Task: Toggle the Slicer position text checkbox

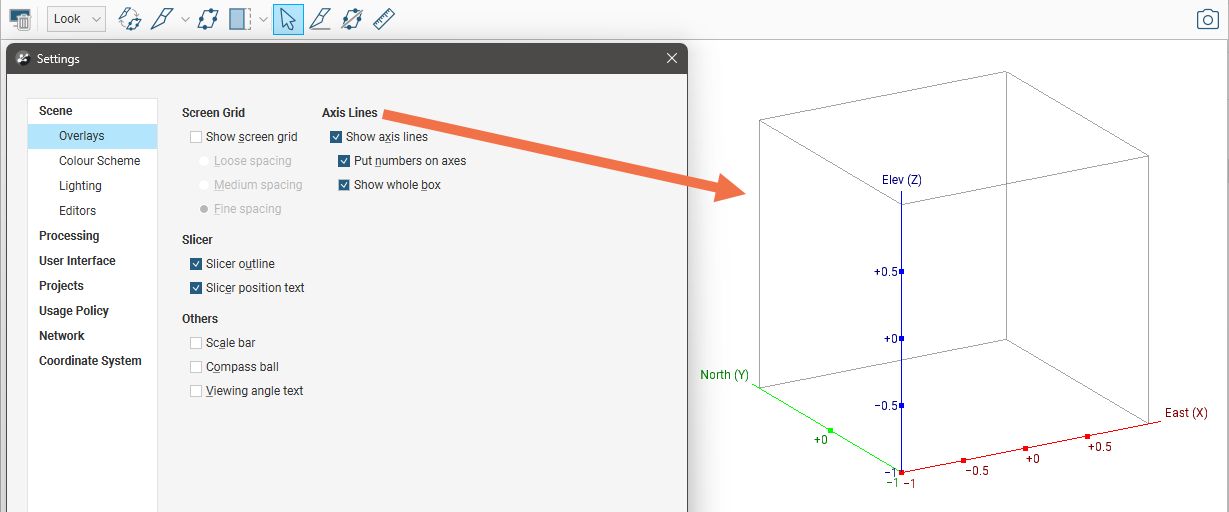Action: click(x=196, y=288)
